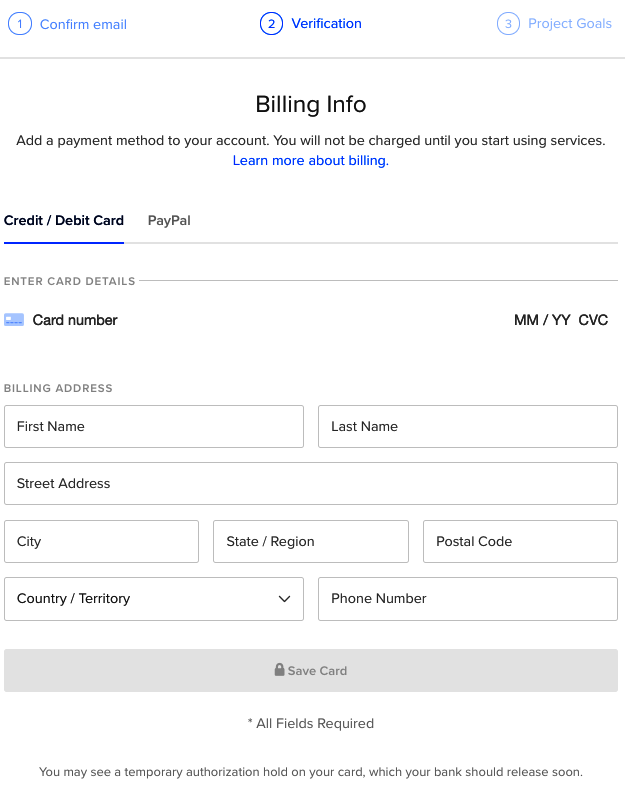Click the First Name field

point(154,426)
